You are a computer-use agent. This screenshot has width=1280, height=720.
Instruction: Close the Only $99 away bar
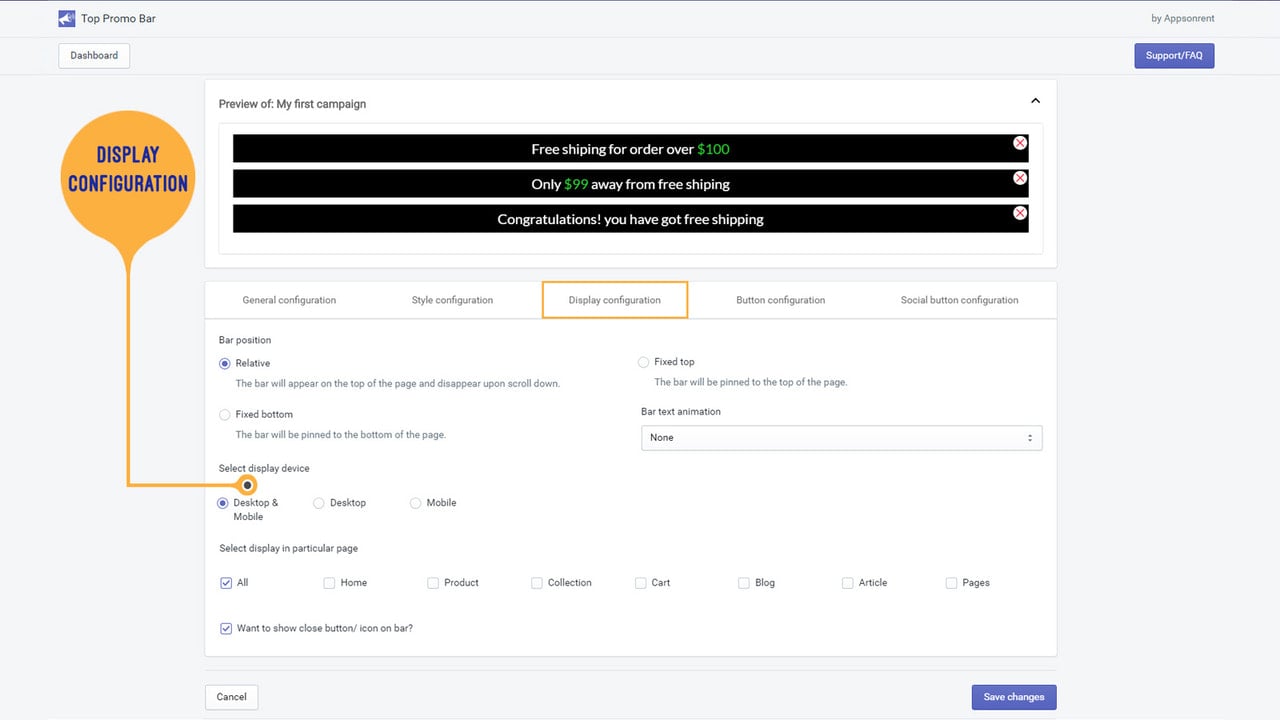tap(1020, 178)
